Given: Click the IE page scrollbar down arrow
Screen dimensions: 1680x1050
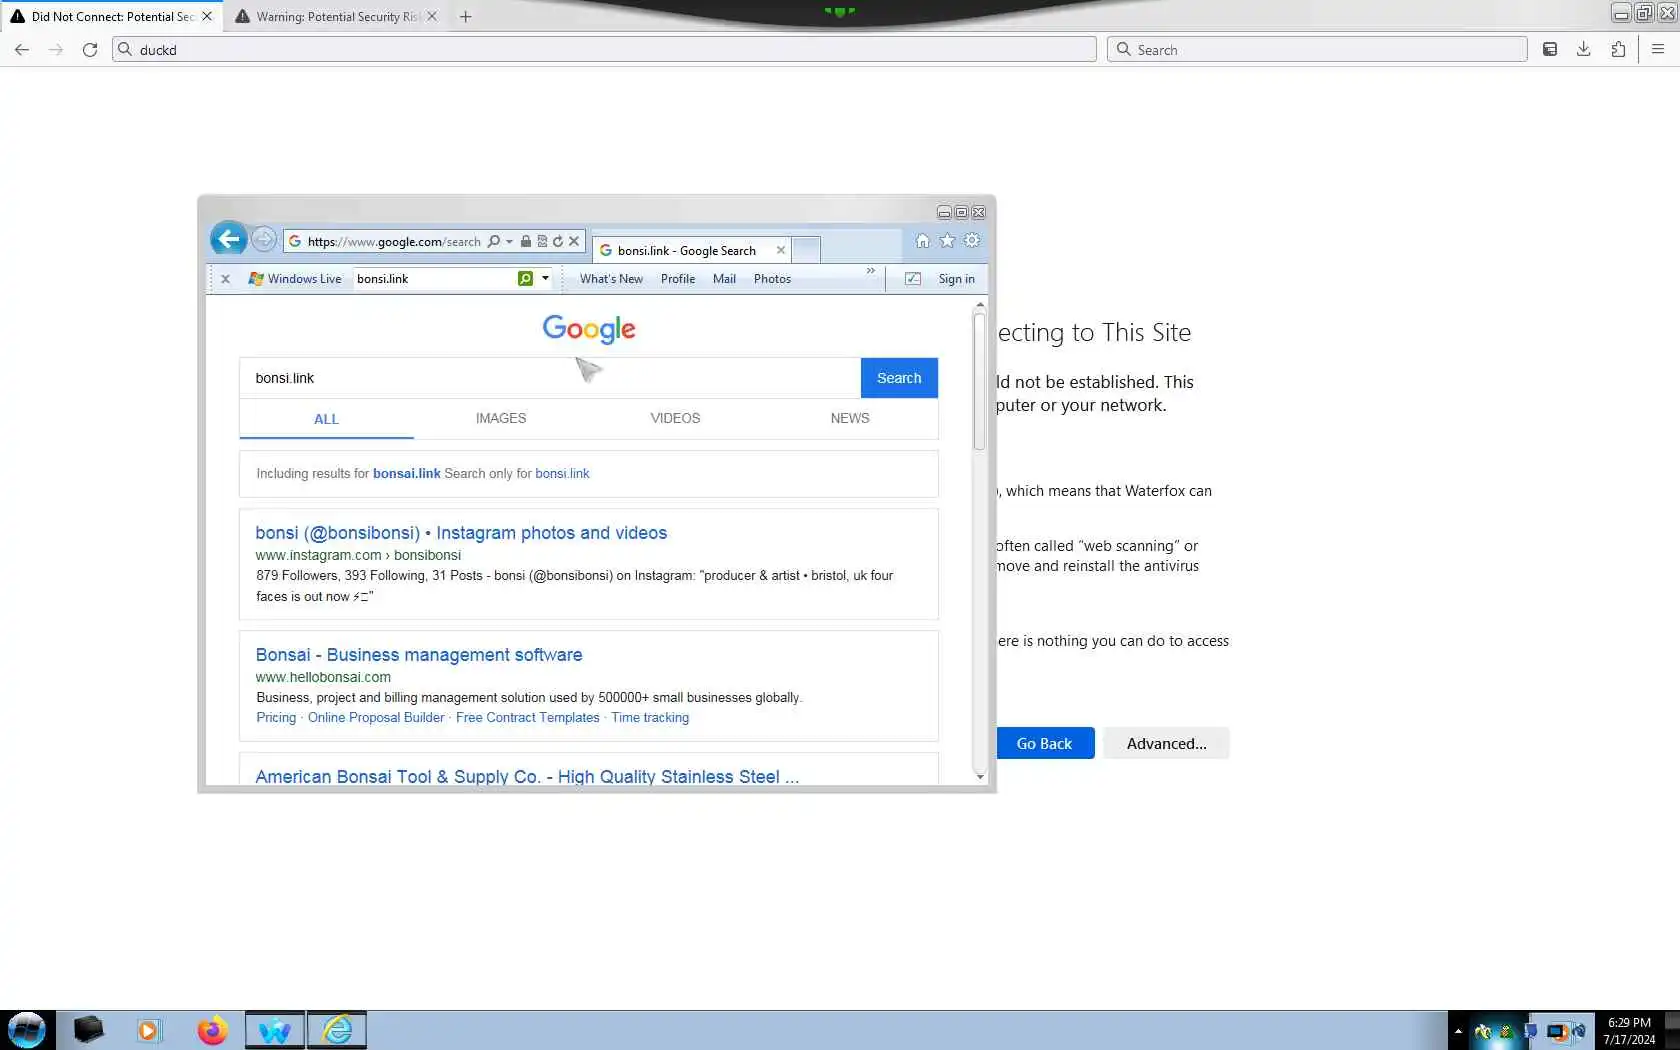Looking at the screenshot, I should [980, 777].
